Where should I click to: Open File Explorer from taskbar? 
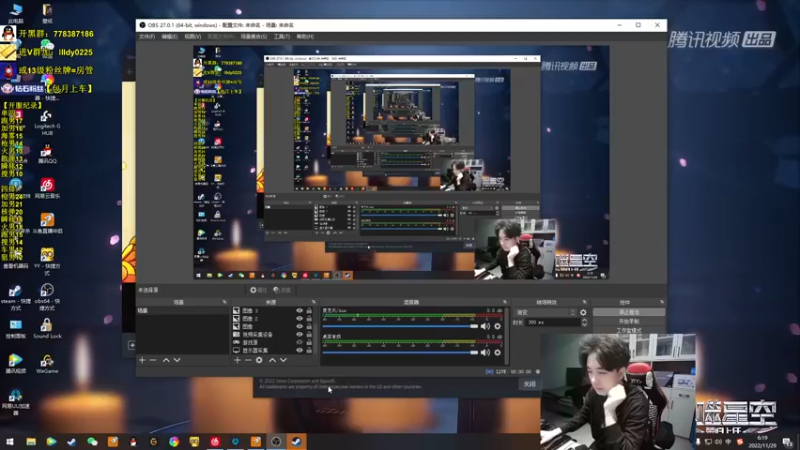pos(31,441)
